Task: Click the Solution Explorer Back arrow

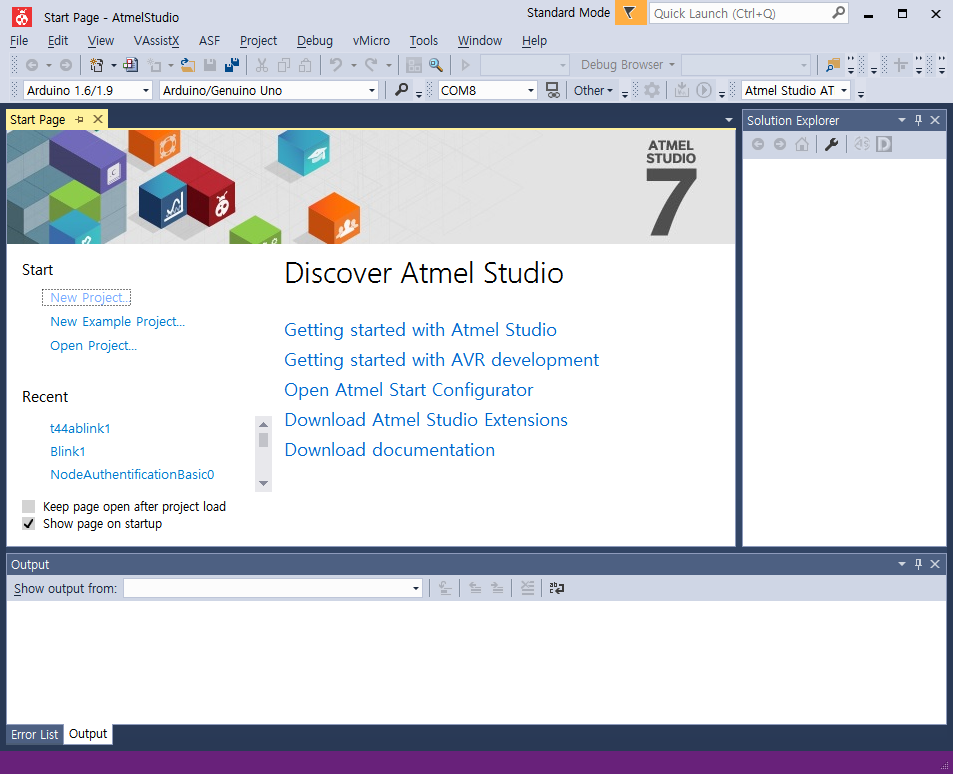Action: pos(758,144)
